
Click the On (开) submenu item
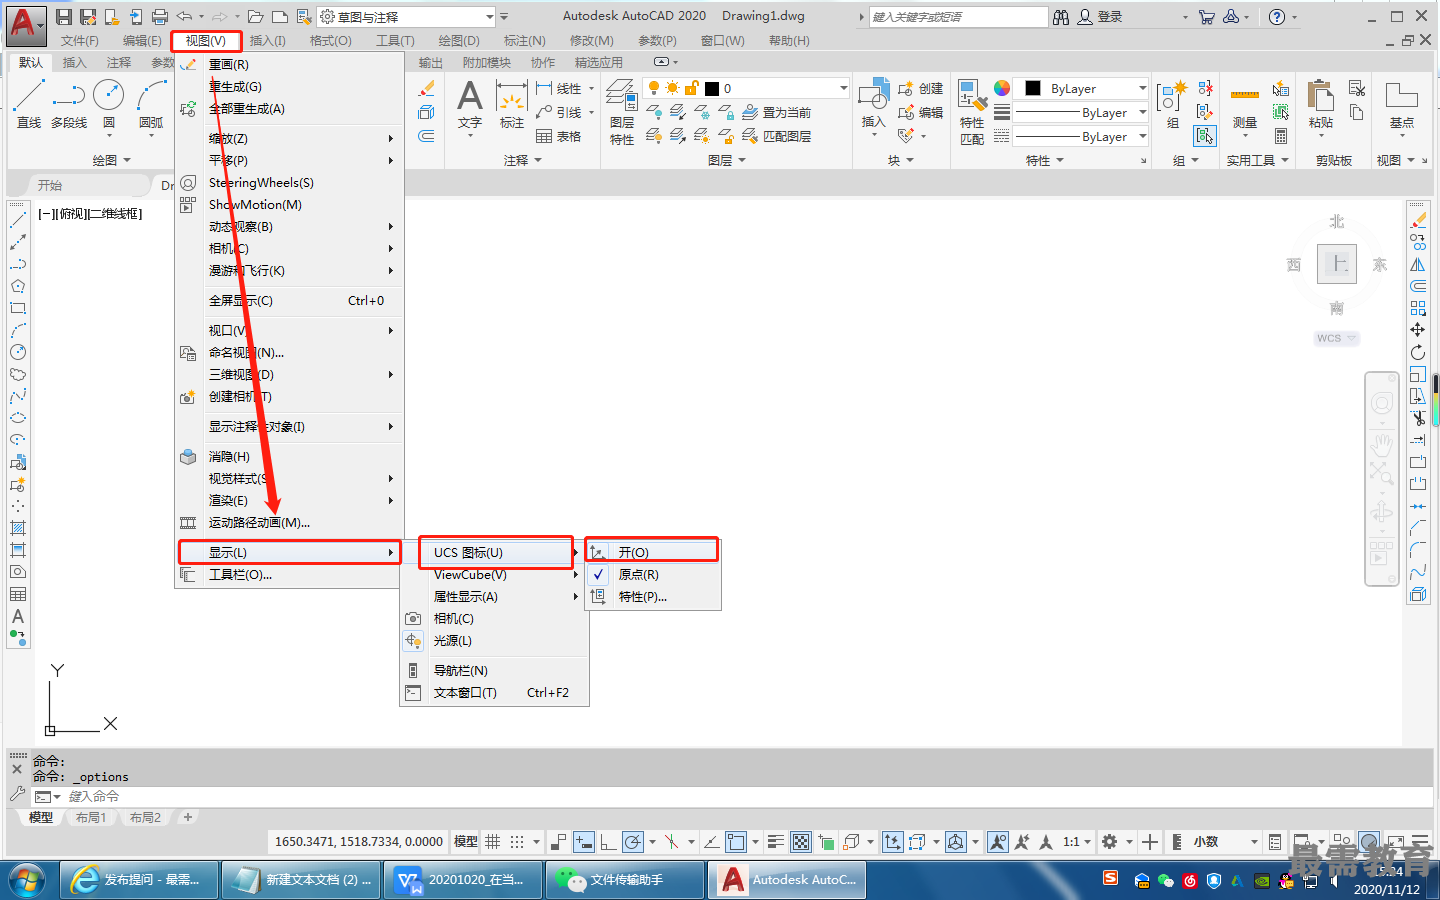click(652, 552)
